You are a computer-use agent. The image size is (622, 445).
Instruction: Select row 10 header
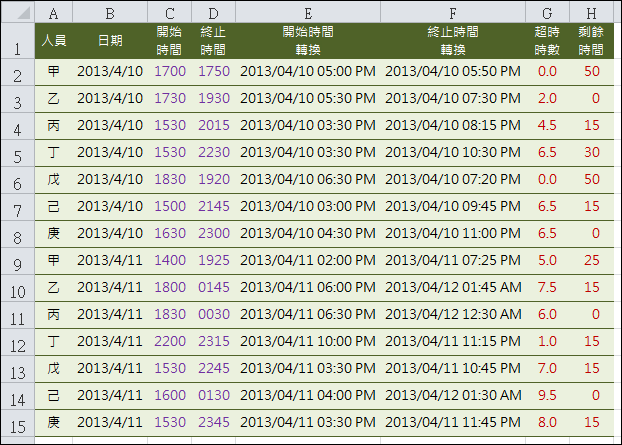pyautogui.click(x=17, y=288)
